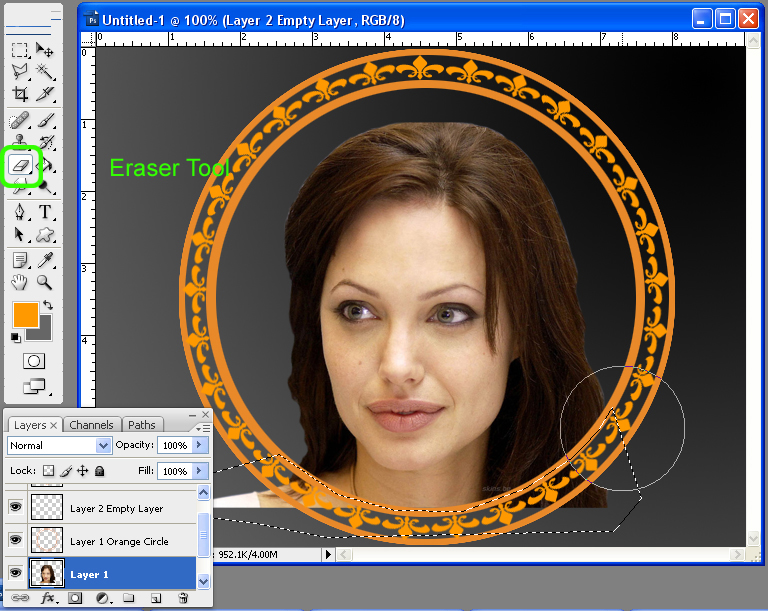Viewport: 768px width, 611px height.
Task: Create a new layer
Action: click(156, 598)
